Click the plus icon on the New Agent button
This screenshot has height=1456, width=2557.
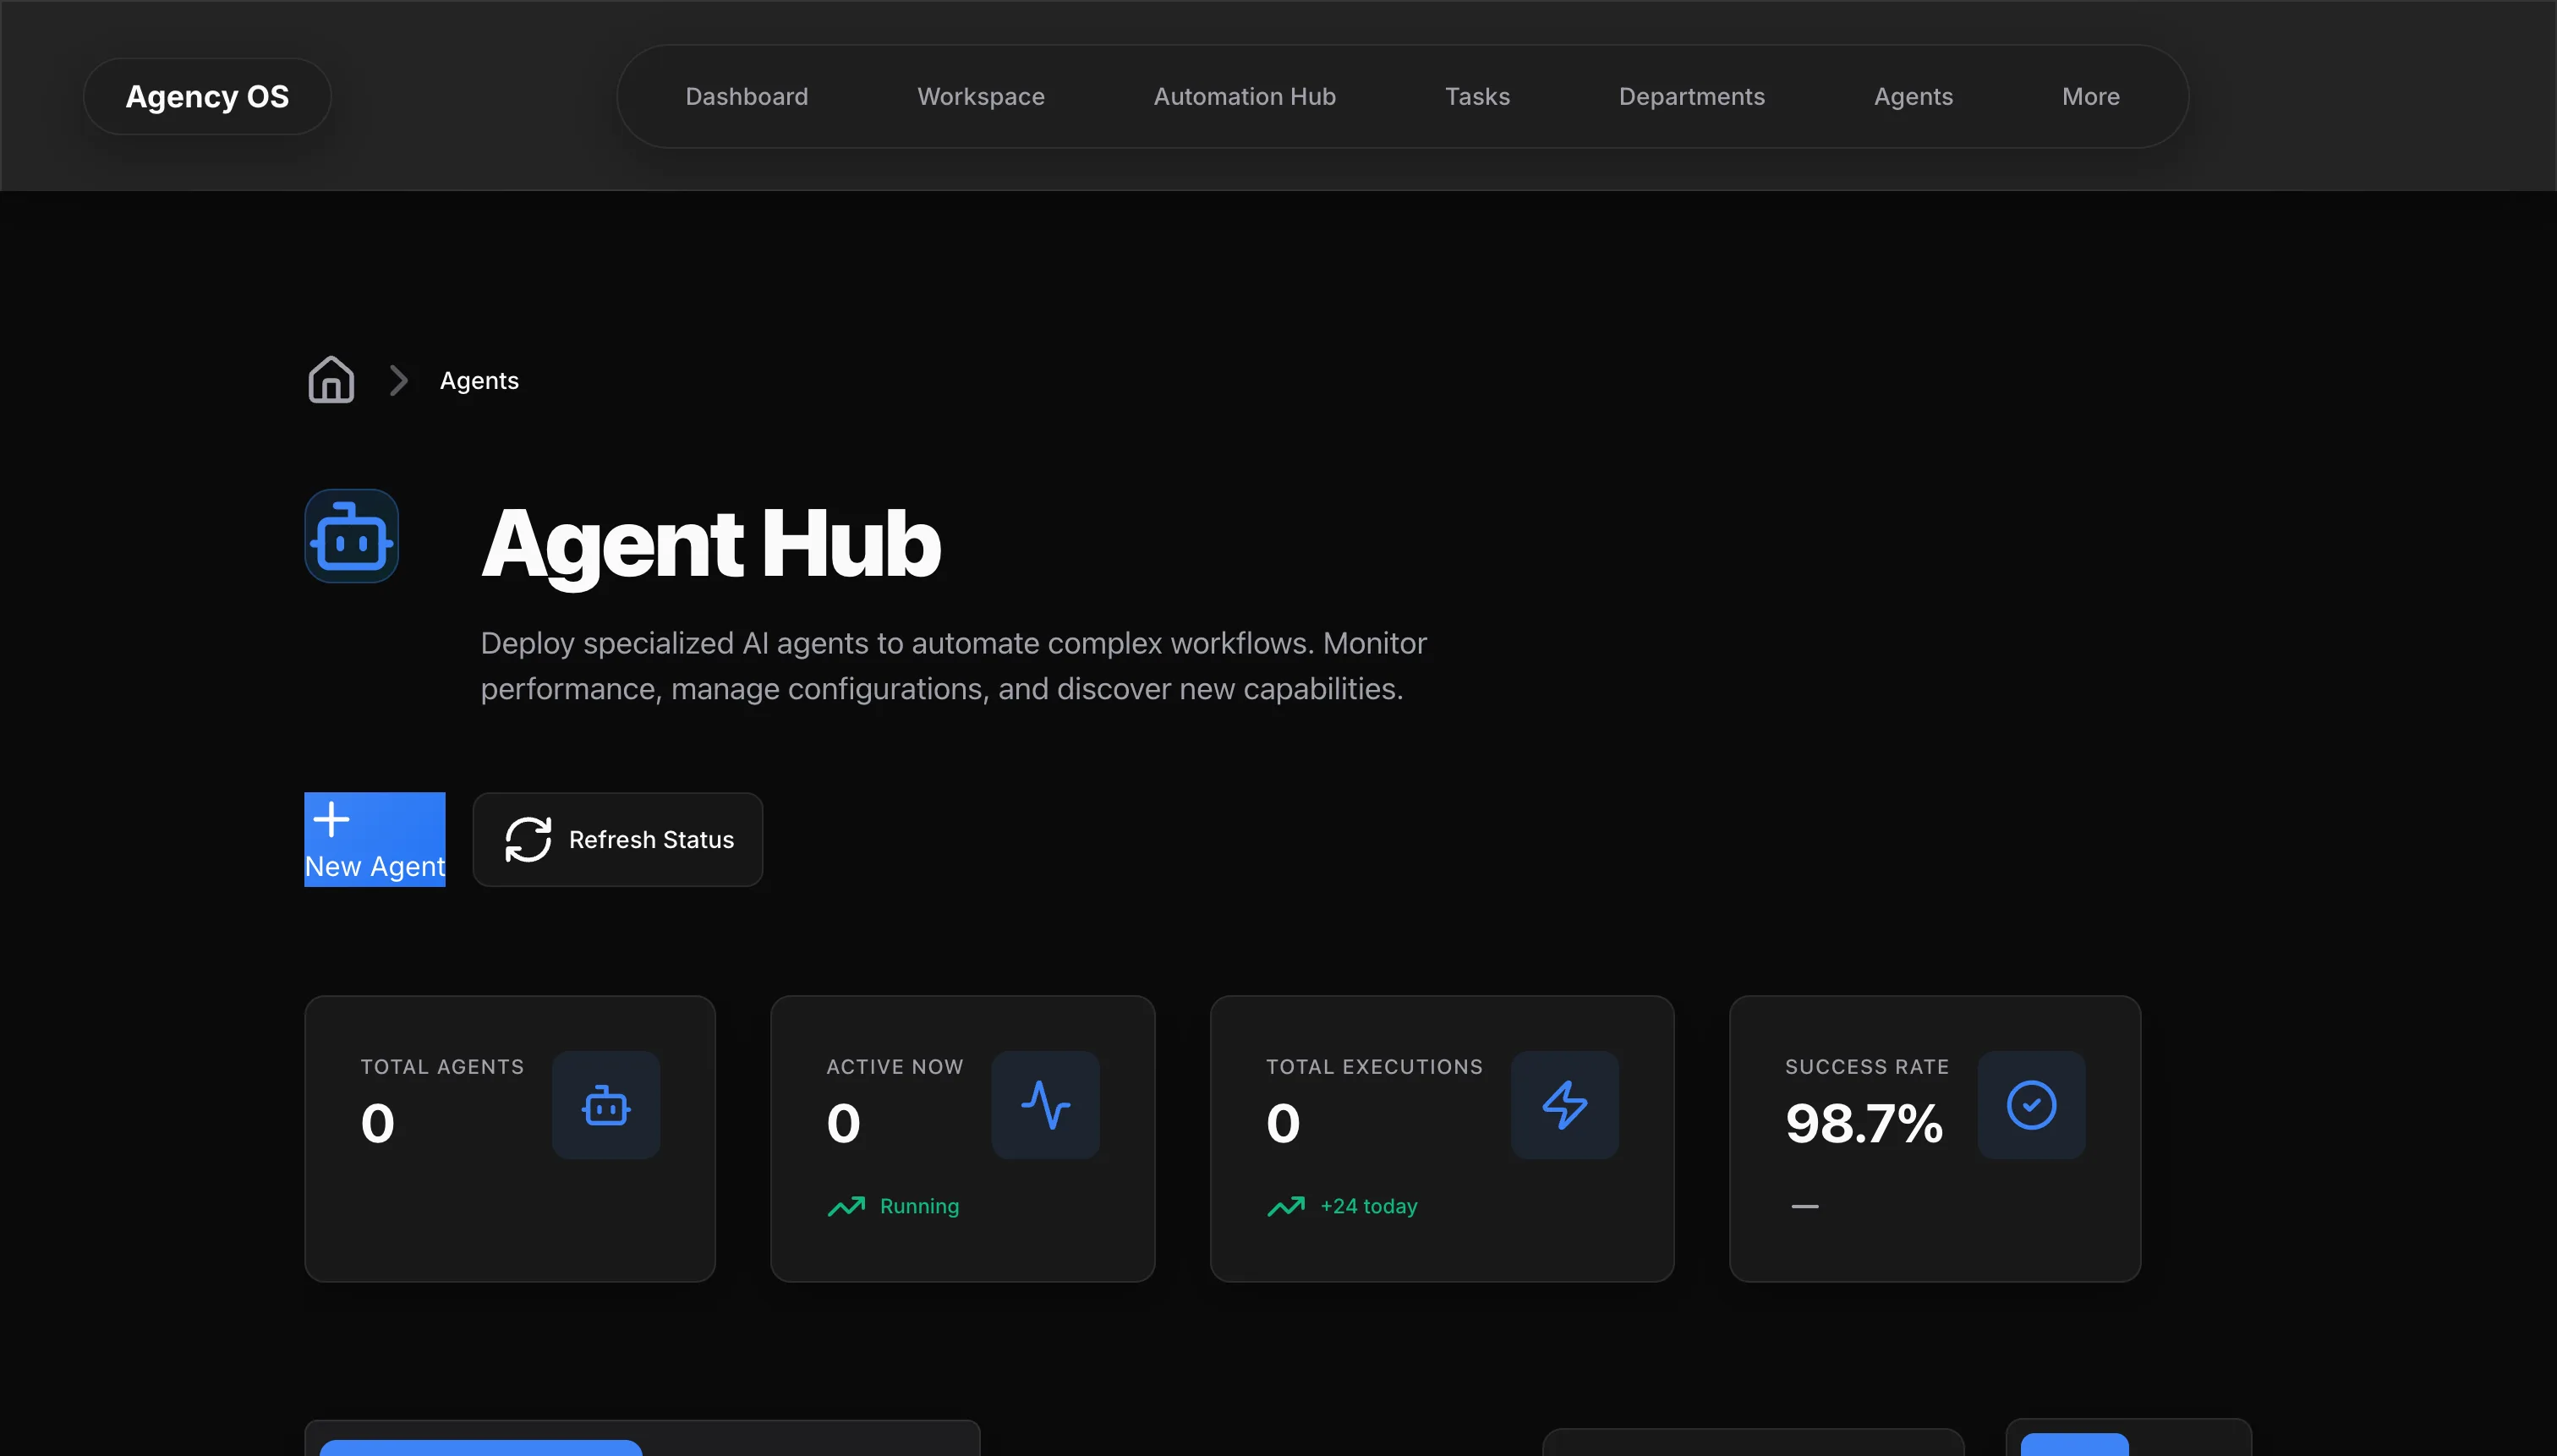pyautogui.click(x=331, y=818)
